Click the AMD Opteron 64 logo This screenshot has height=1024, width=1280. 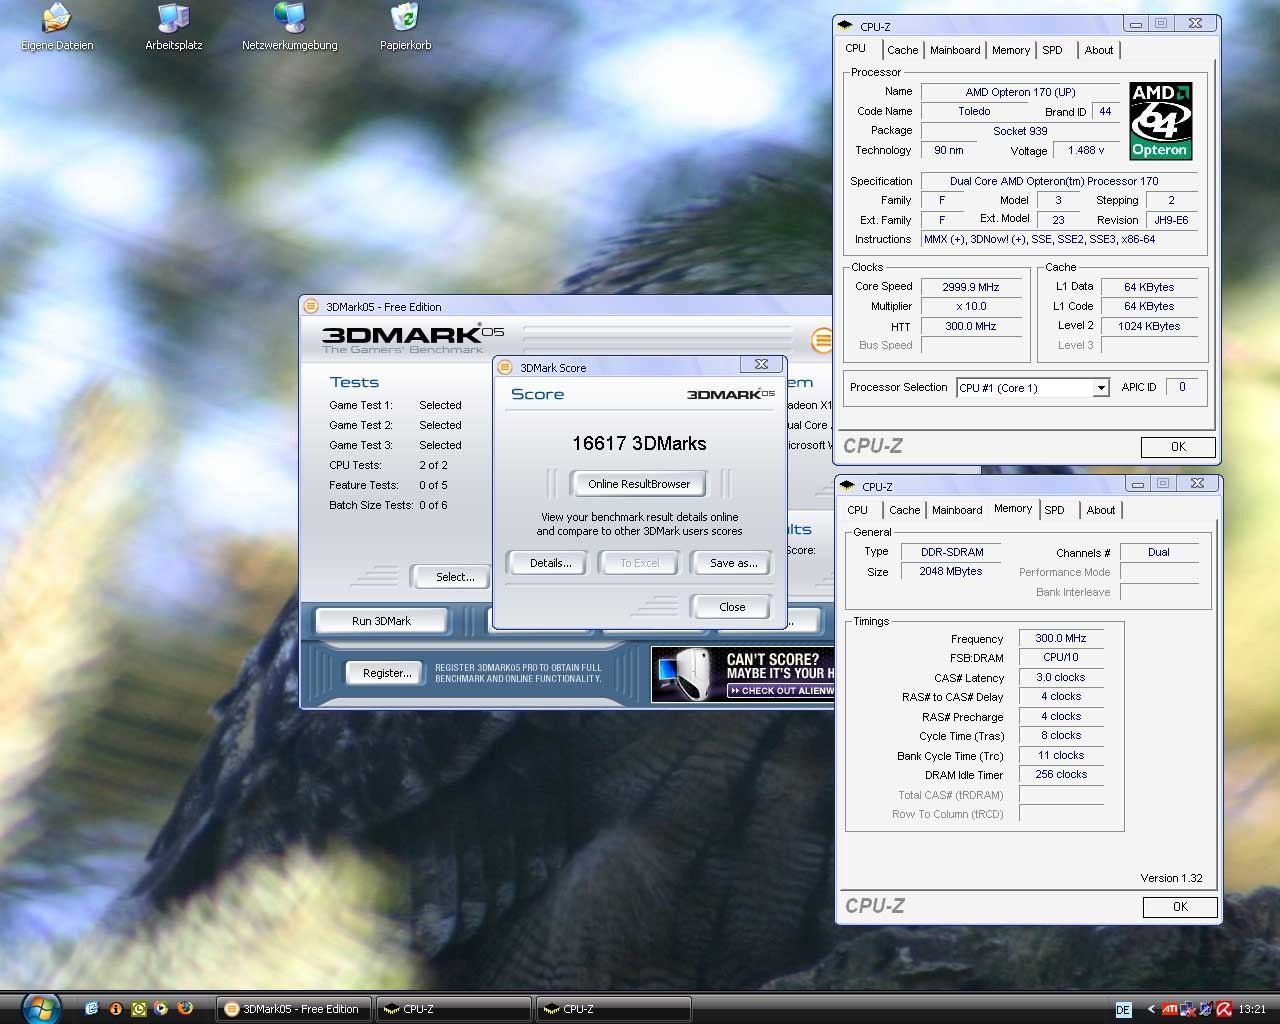coord(1160,121)
